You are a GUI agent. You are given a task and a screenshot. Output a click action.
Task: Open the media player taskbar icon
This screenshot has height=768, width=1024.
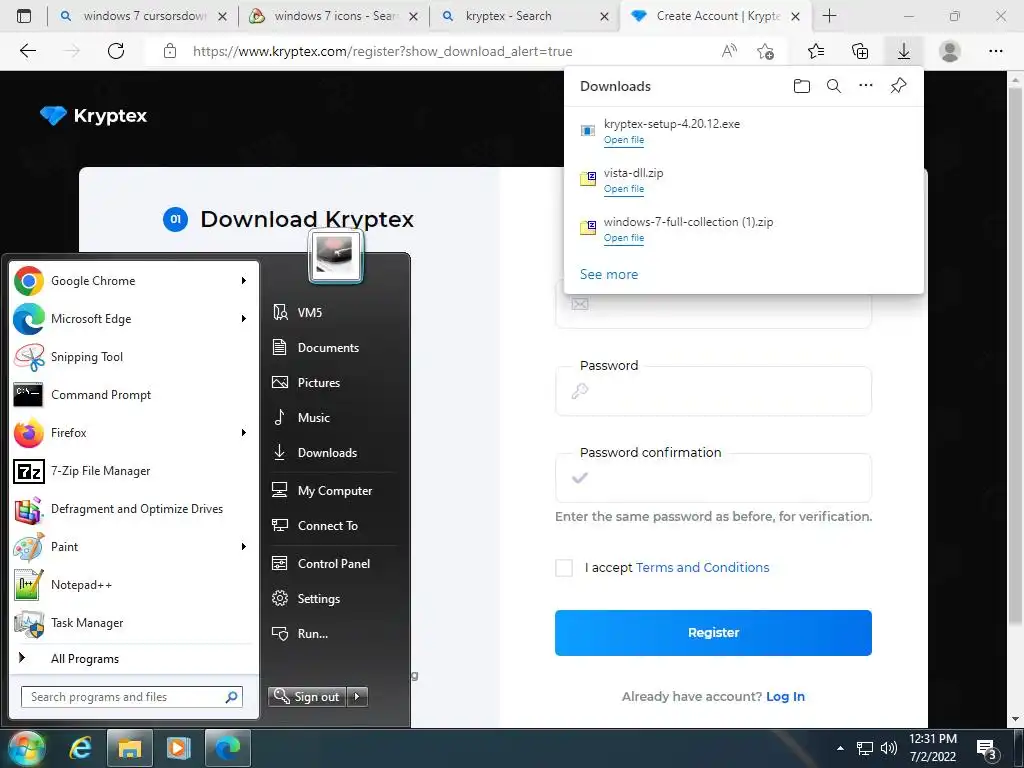point(178,748)
